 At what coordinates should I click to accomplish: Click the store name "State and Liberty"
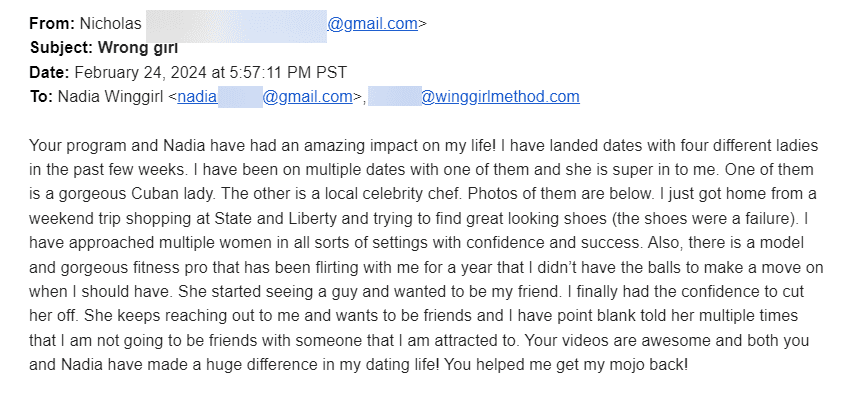[x=278, y=219]
